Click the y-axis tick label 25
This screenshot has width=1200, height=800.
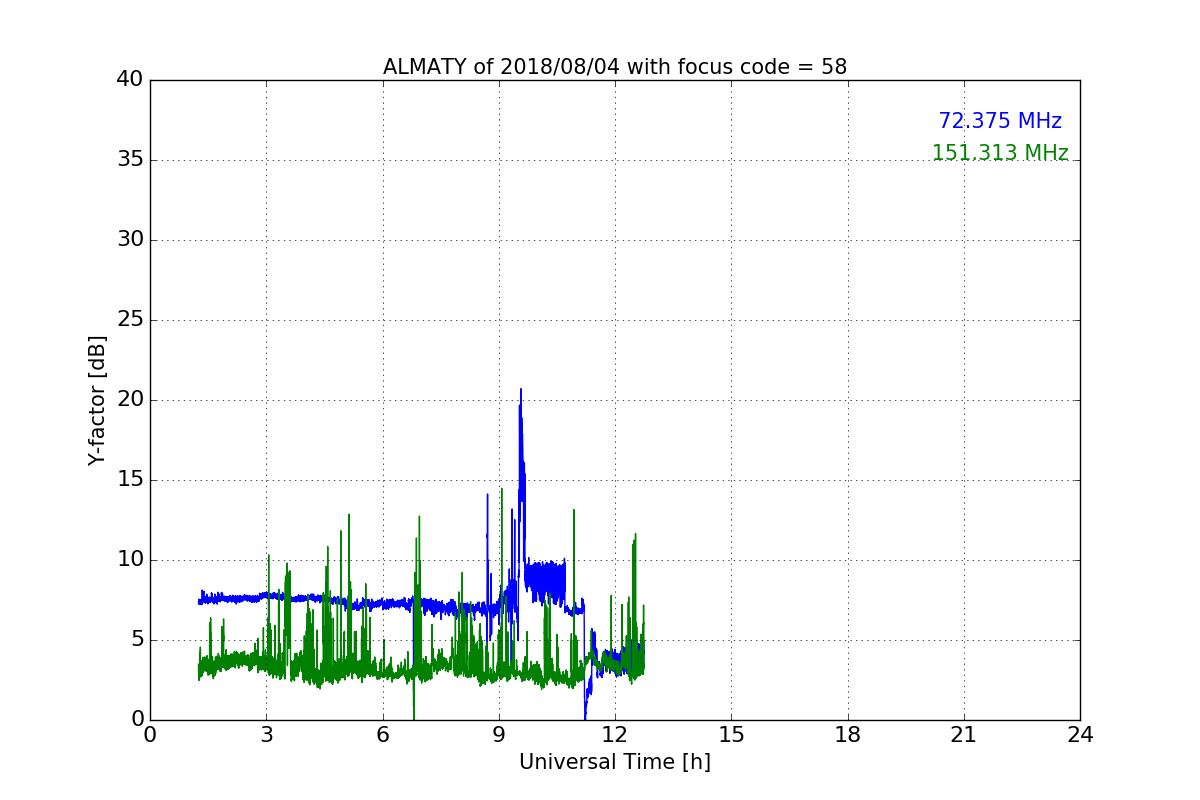pyautogui.click(x=130, y=320)
